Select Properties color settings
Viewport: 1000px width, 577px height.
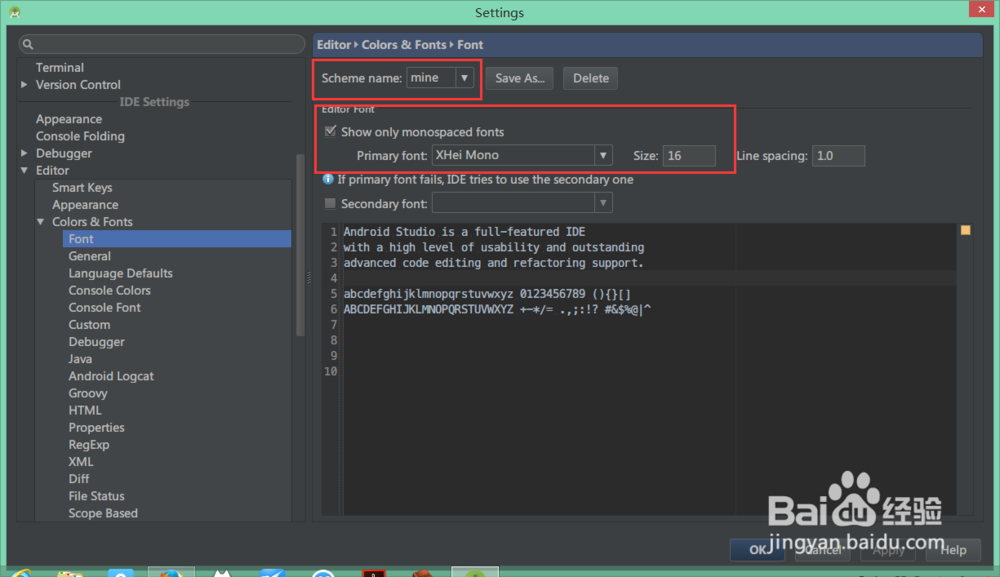[x=96, y=427]
